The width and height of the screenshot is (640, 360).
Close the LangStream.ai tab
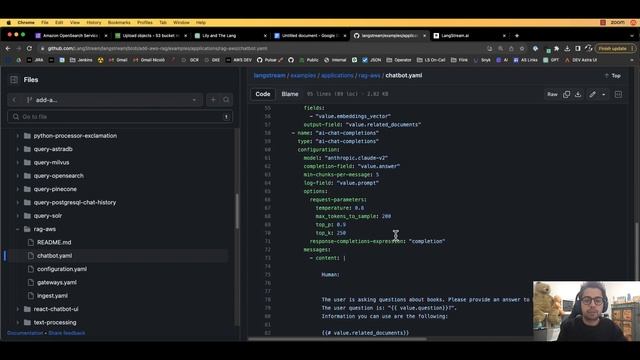(x=504, y=36)
